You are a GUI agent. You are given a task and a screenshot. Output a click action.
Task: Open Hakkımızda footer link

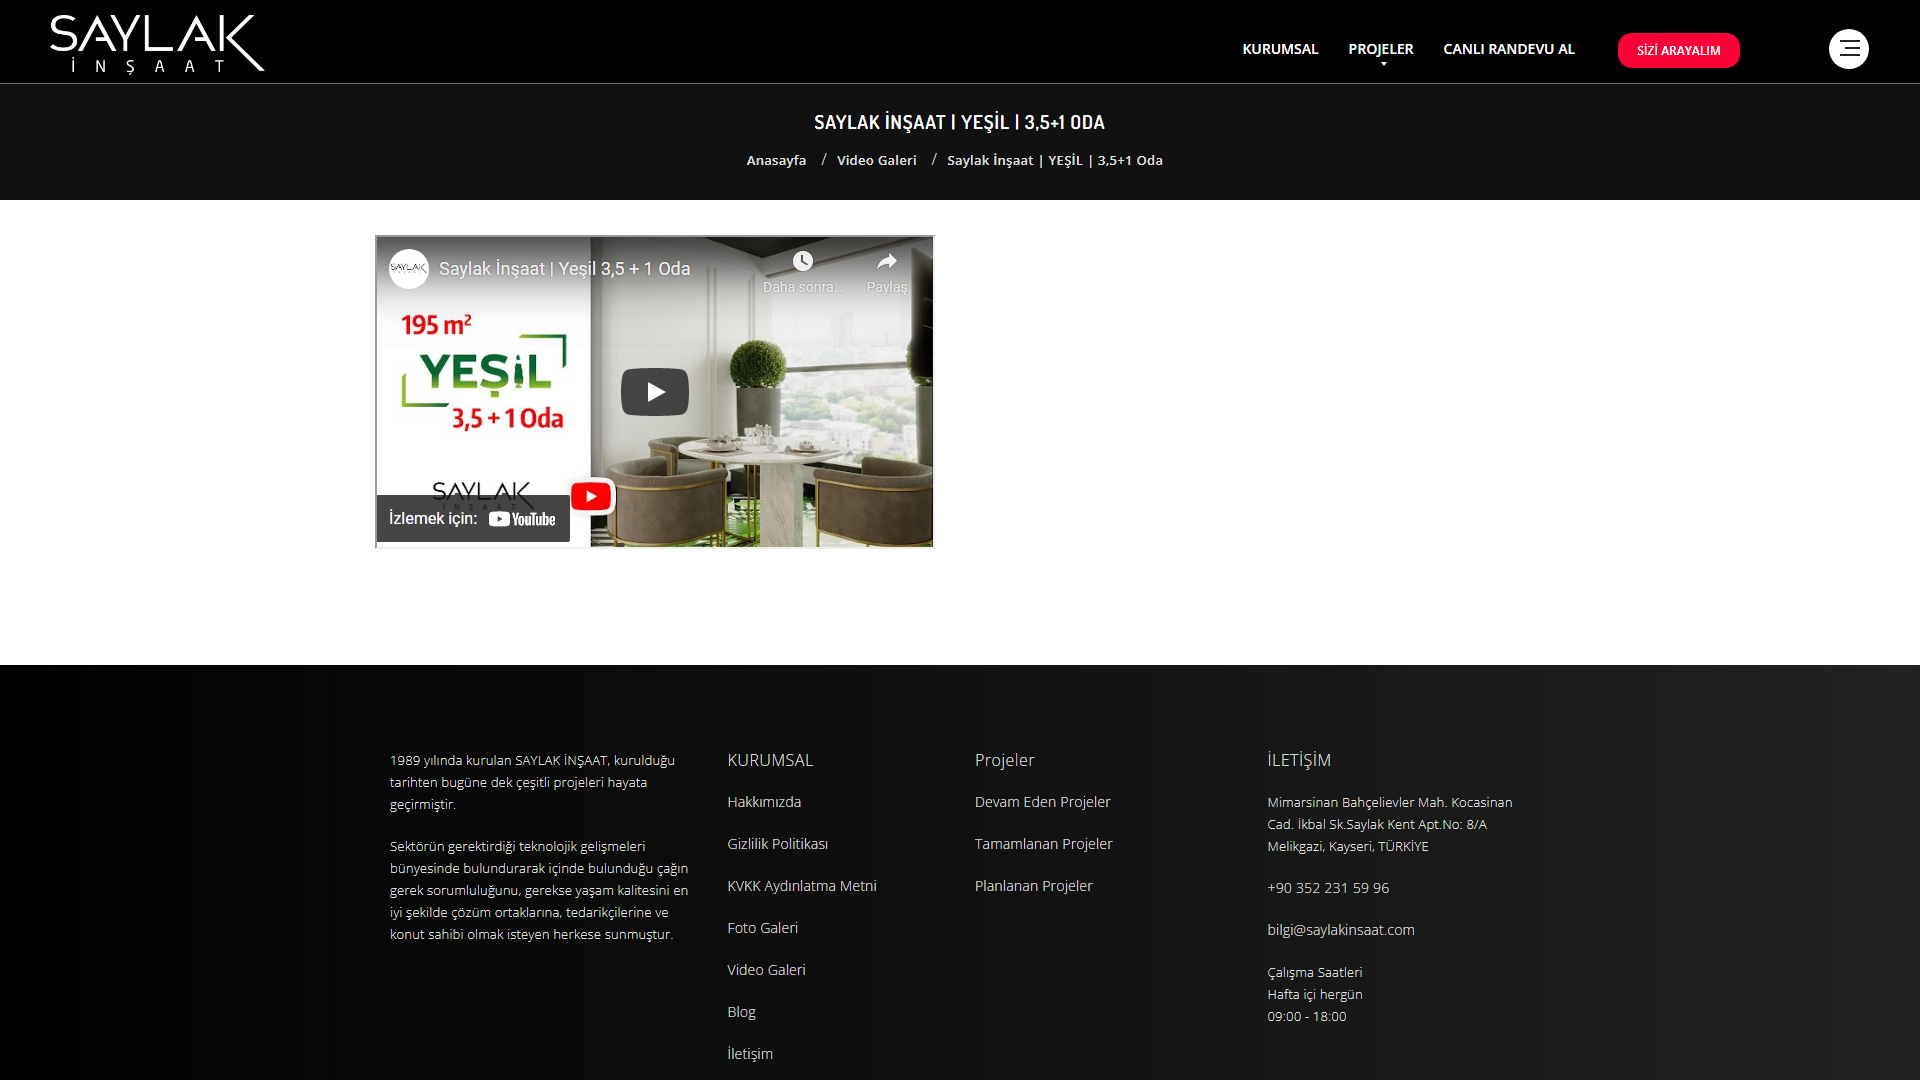pos(764,802)
